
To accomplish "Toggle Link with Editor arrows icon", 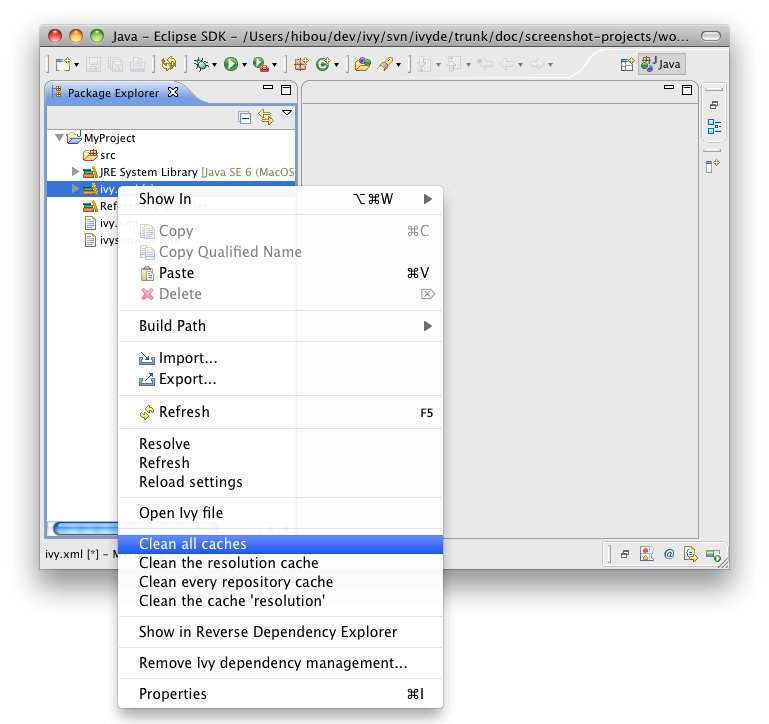I will pos(266,117).
